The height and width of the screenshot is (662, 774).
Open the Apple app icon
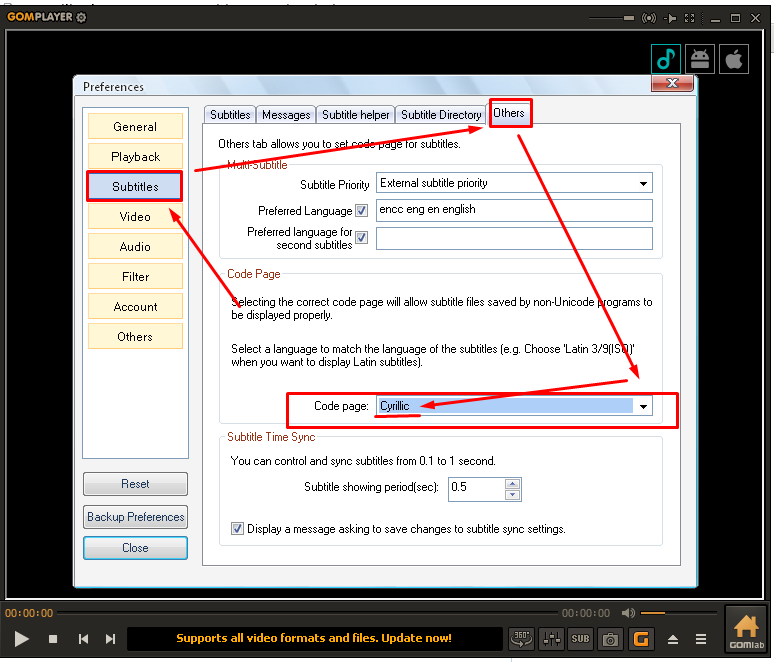pos(734,59)
